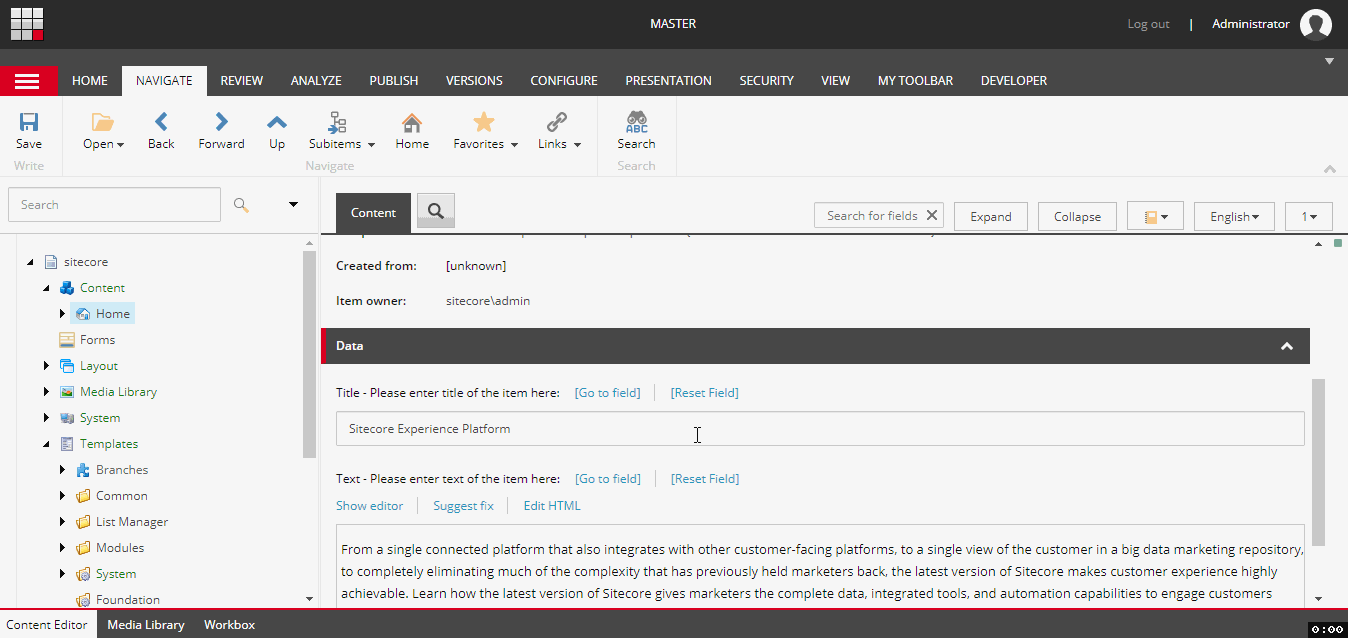Switch to the ANALYZE ribbon tab

pyautogui.click(x=316, y=81)
